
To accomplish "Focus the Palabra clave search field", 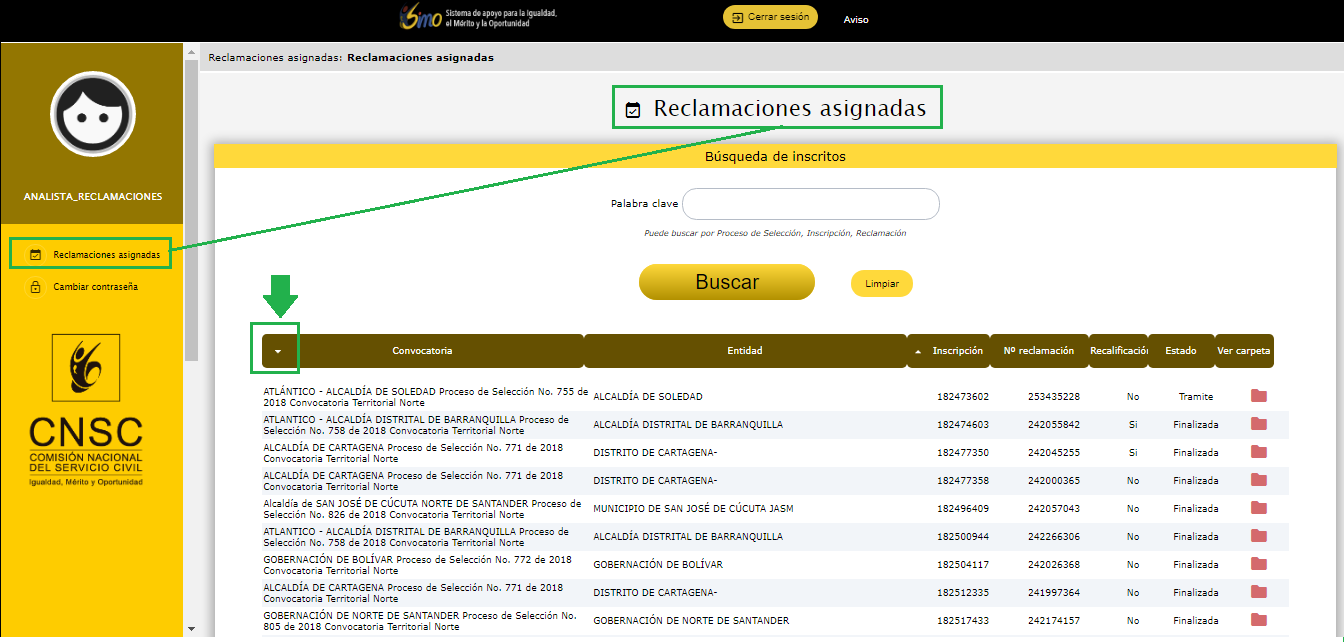I will [x=810, y=204].
